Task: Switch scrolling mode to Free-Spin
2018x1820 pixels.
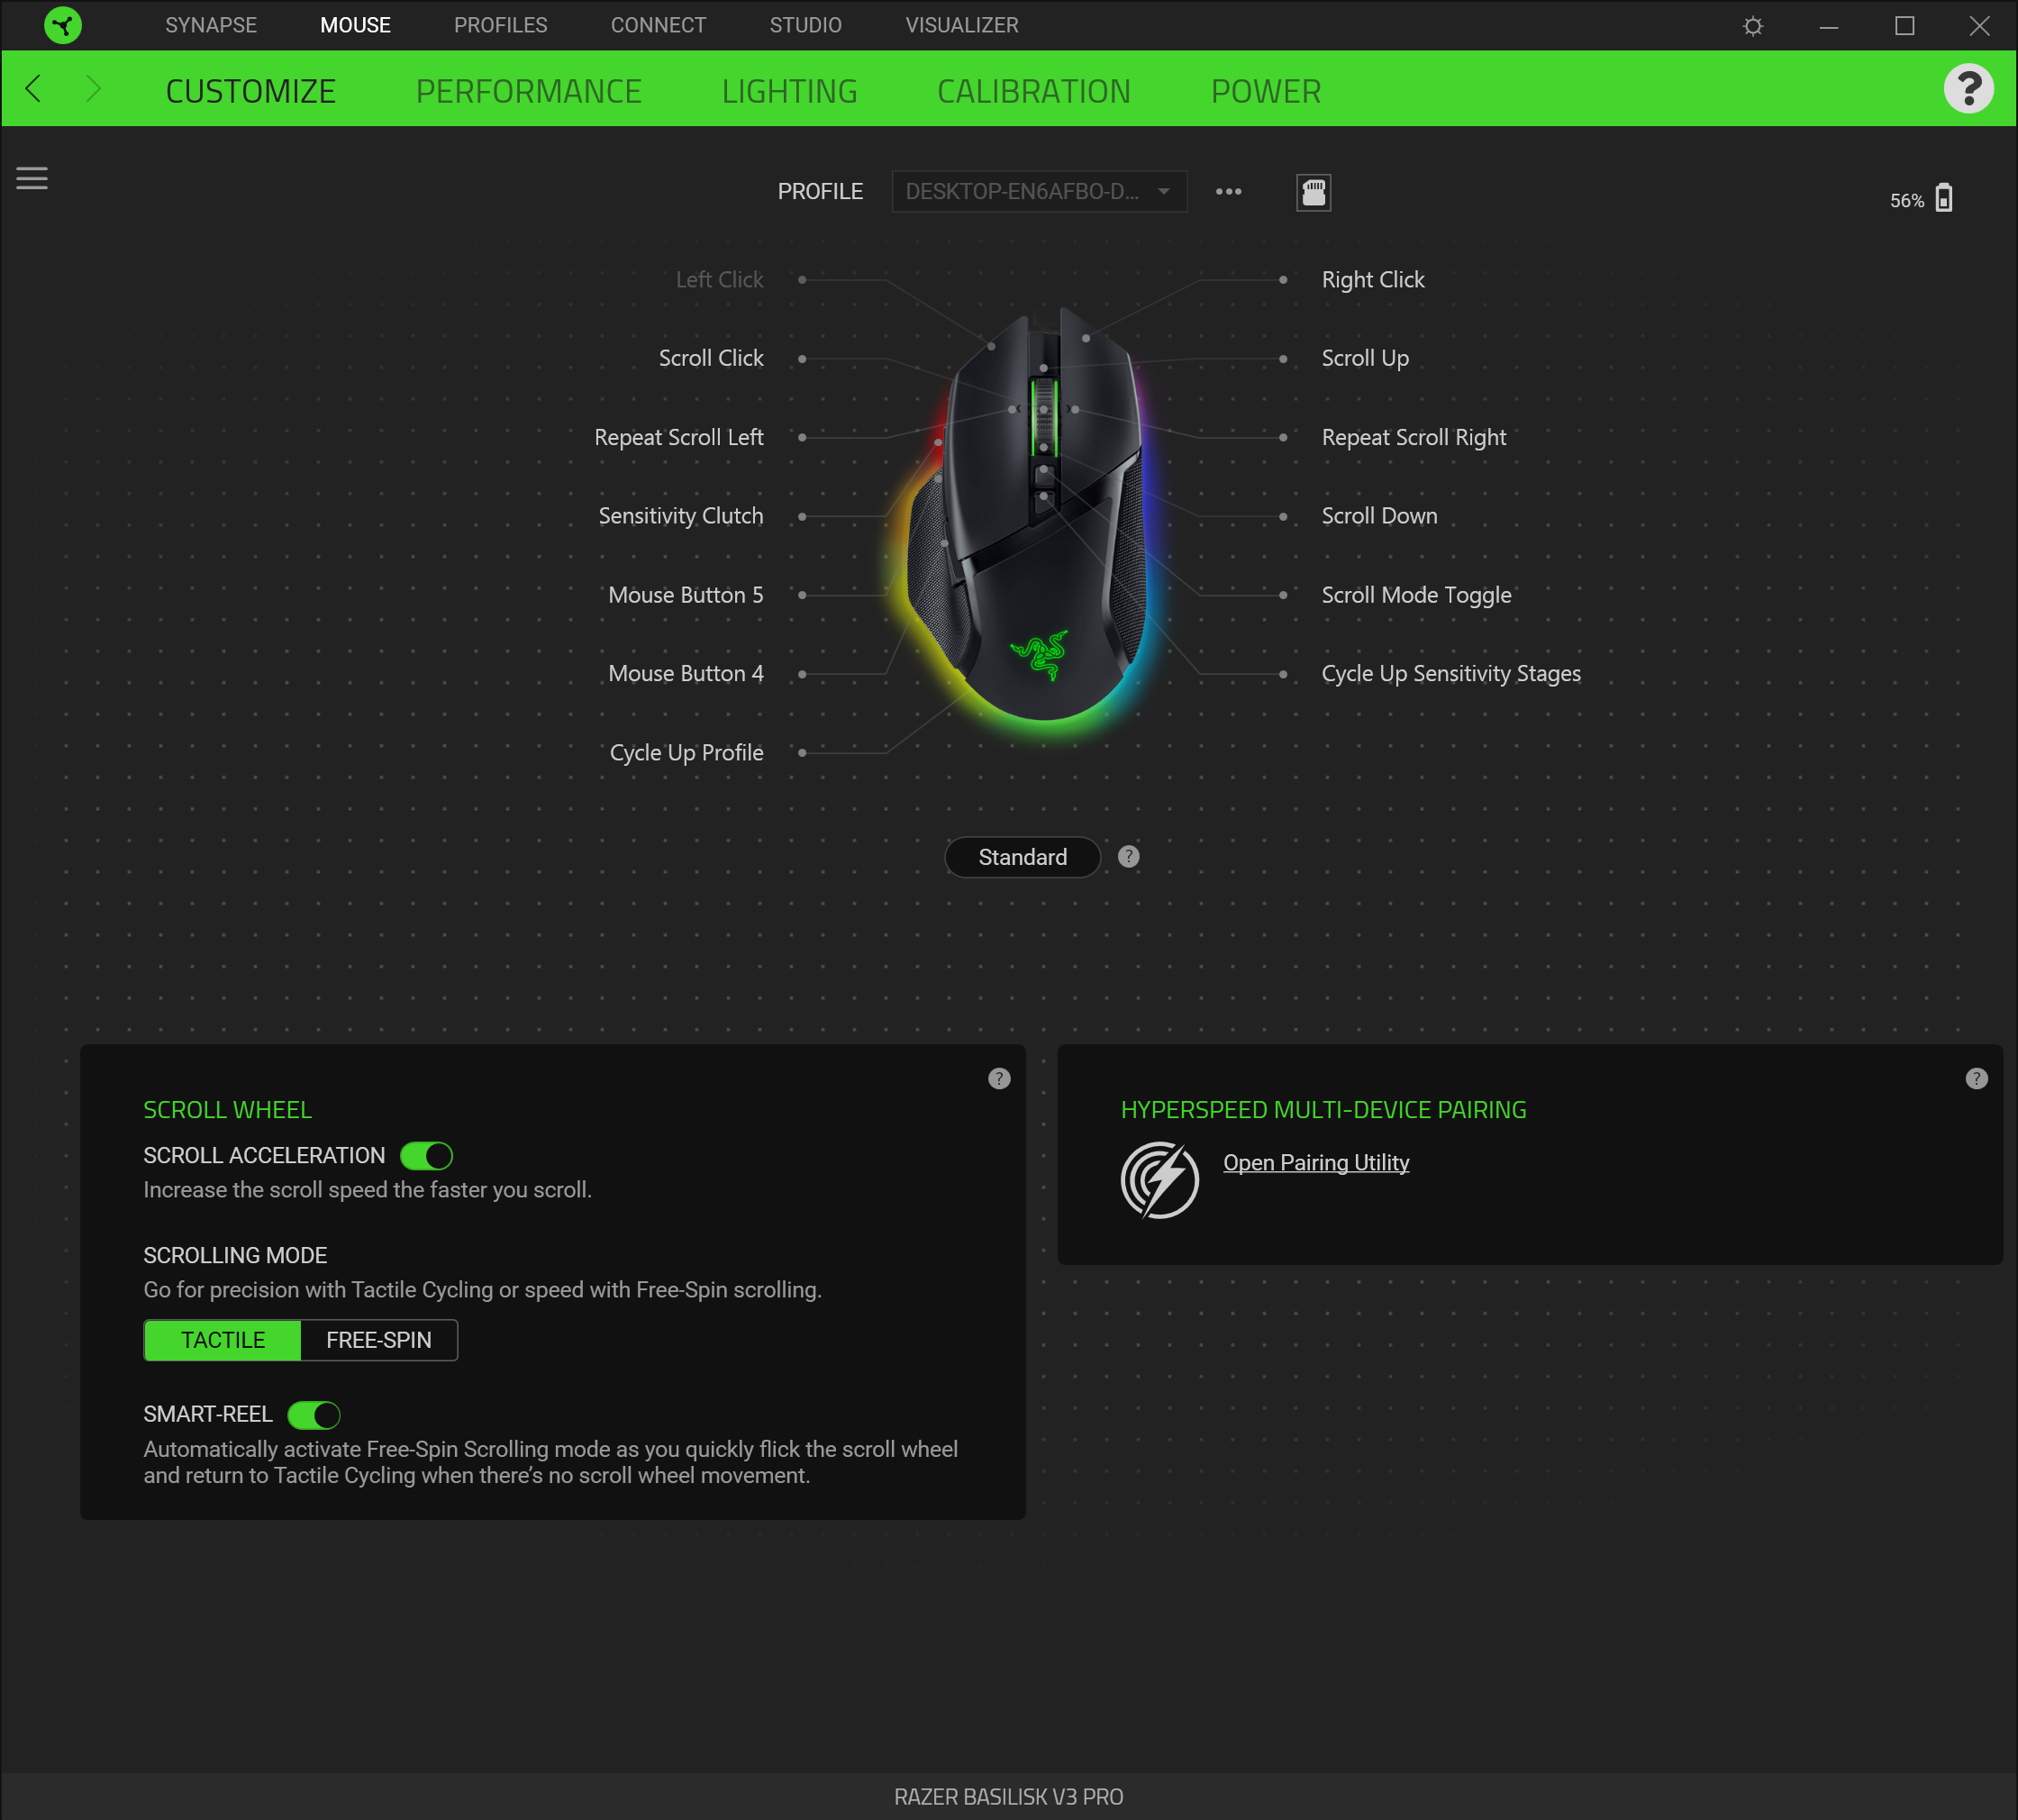Action: 378,1340
